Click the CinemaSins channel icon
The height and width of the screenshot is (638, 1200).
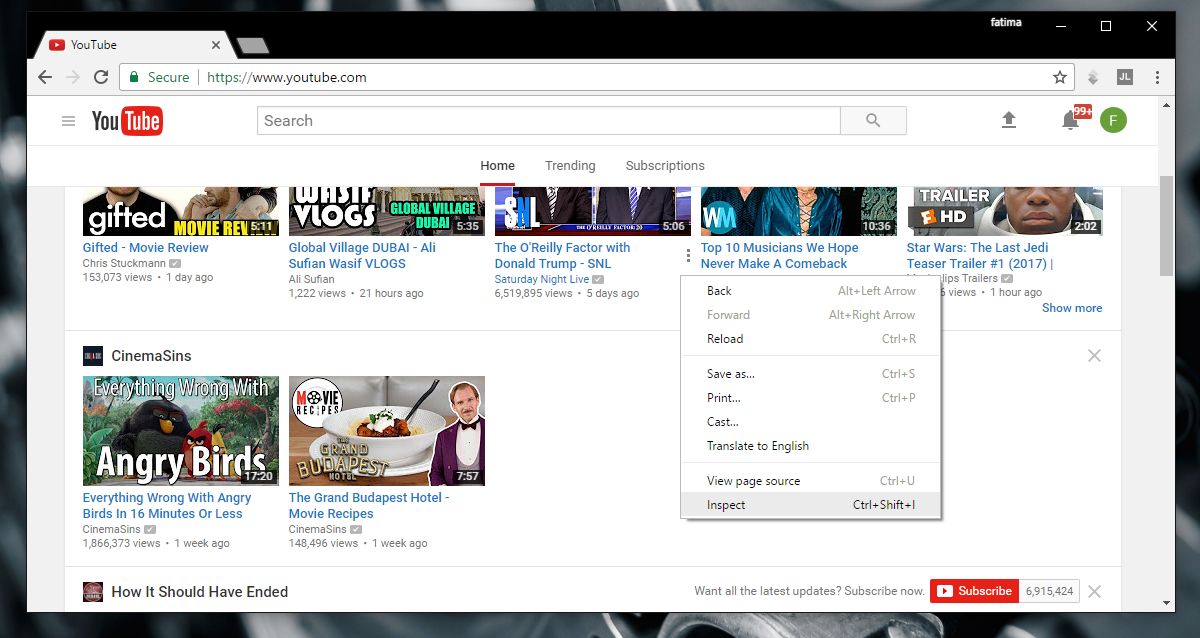(x=93, y=356)
